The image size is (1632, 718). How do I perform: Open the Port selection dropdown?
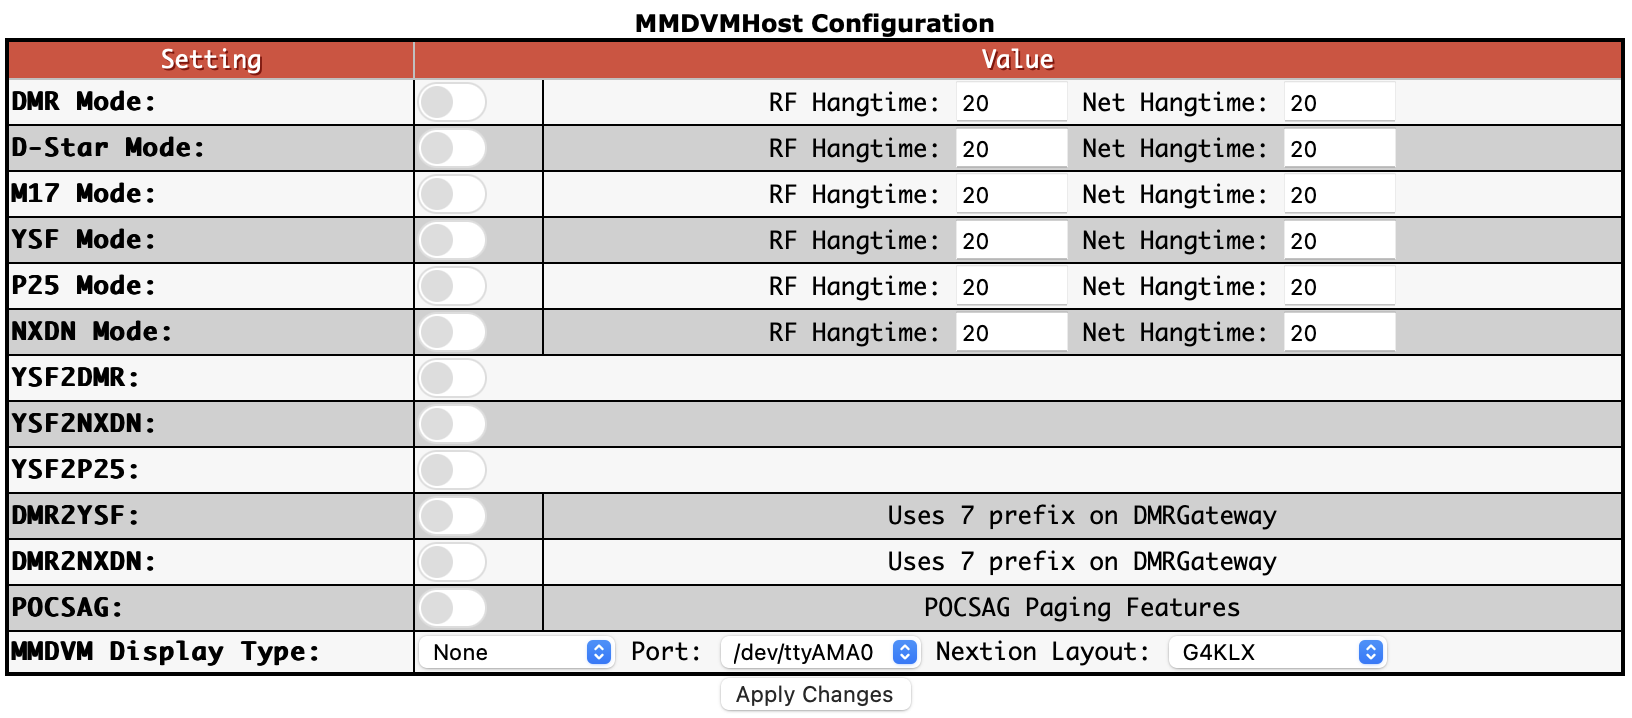820,652
